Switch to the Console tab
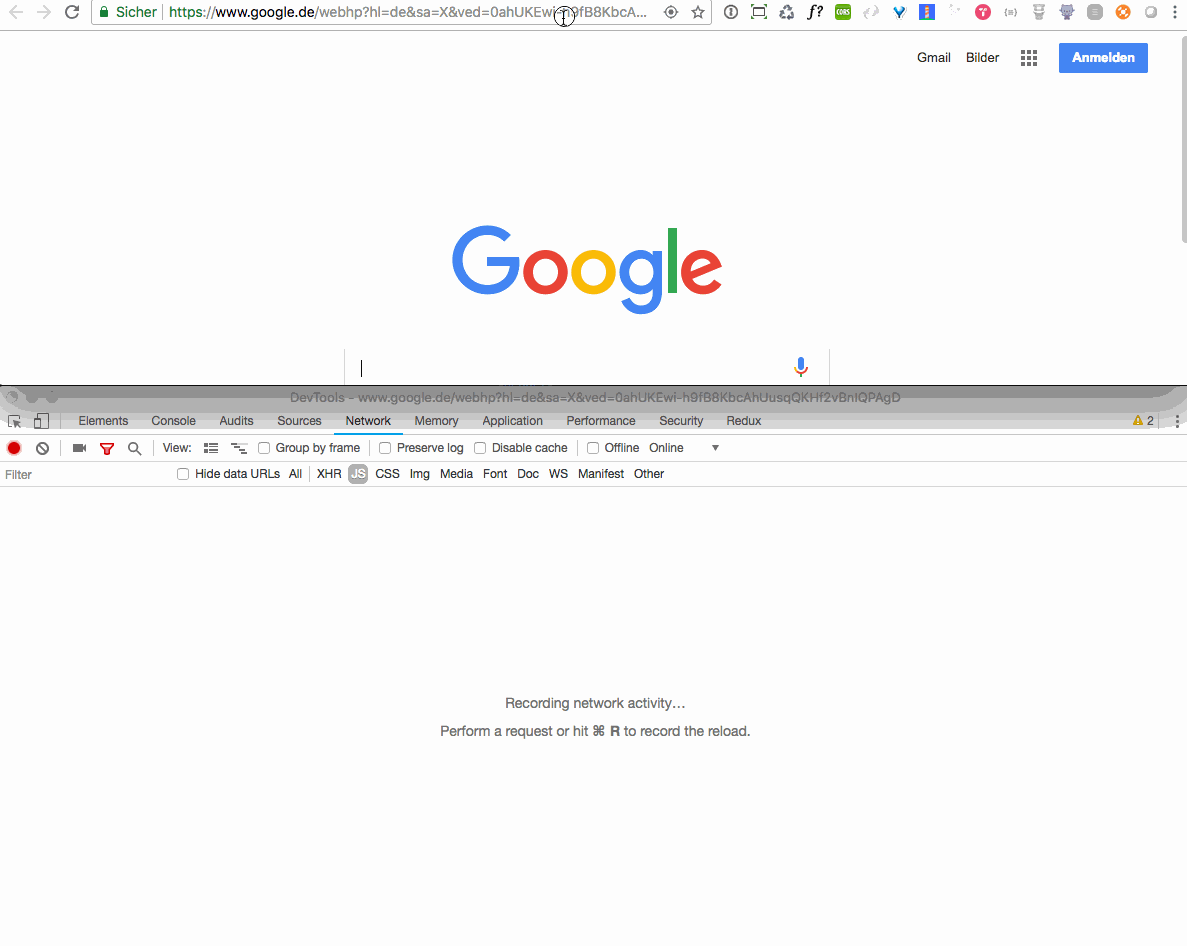The width and height of the screenshot is (1187, 946). 173,421
